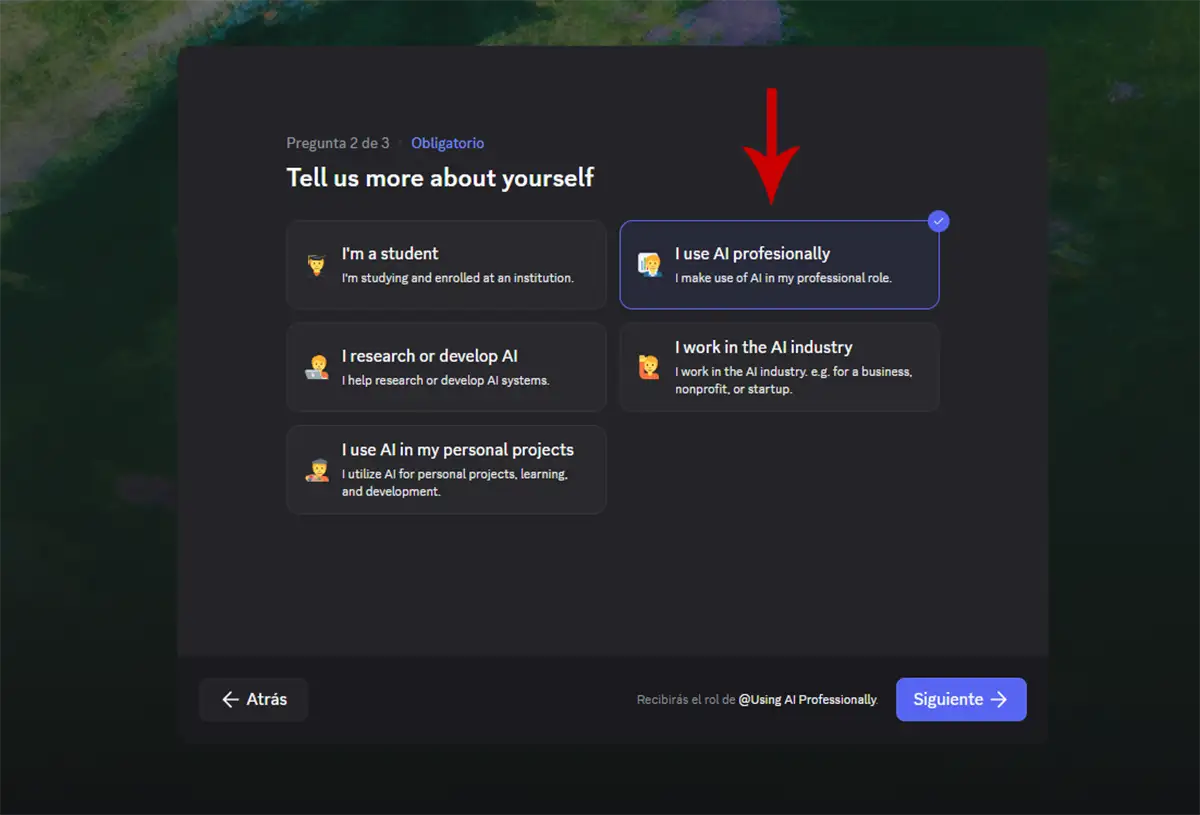The height and width of the screenshot is (815, 1200).
Task: Click 'I'm studying and enrolled at an institution' description
Action: tap(457, 278)
